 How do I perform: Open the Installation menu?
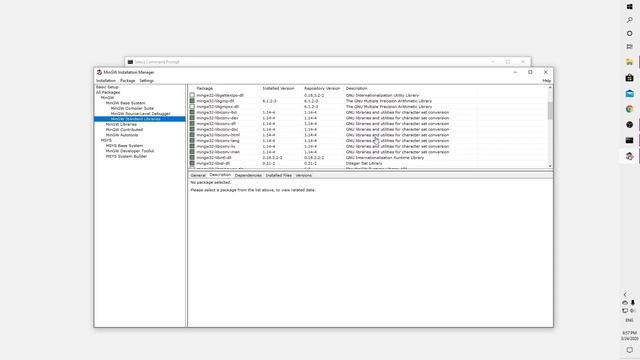(106, 81)
